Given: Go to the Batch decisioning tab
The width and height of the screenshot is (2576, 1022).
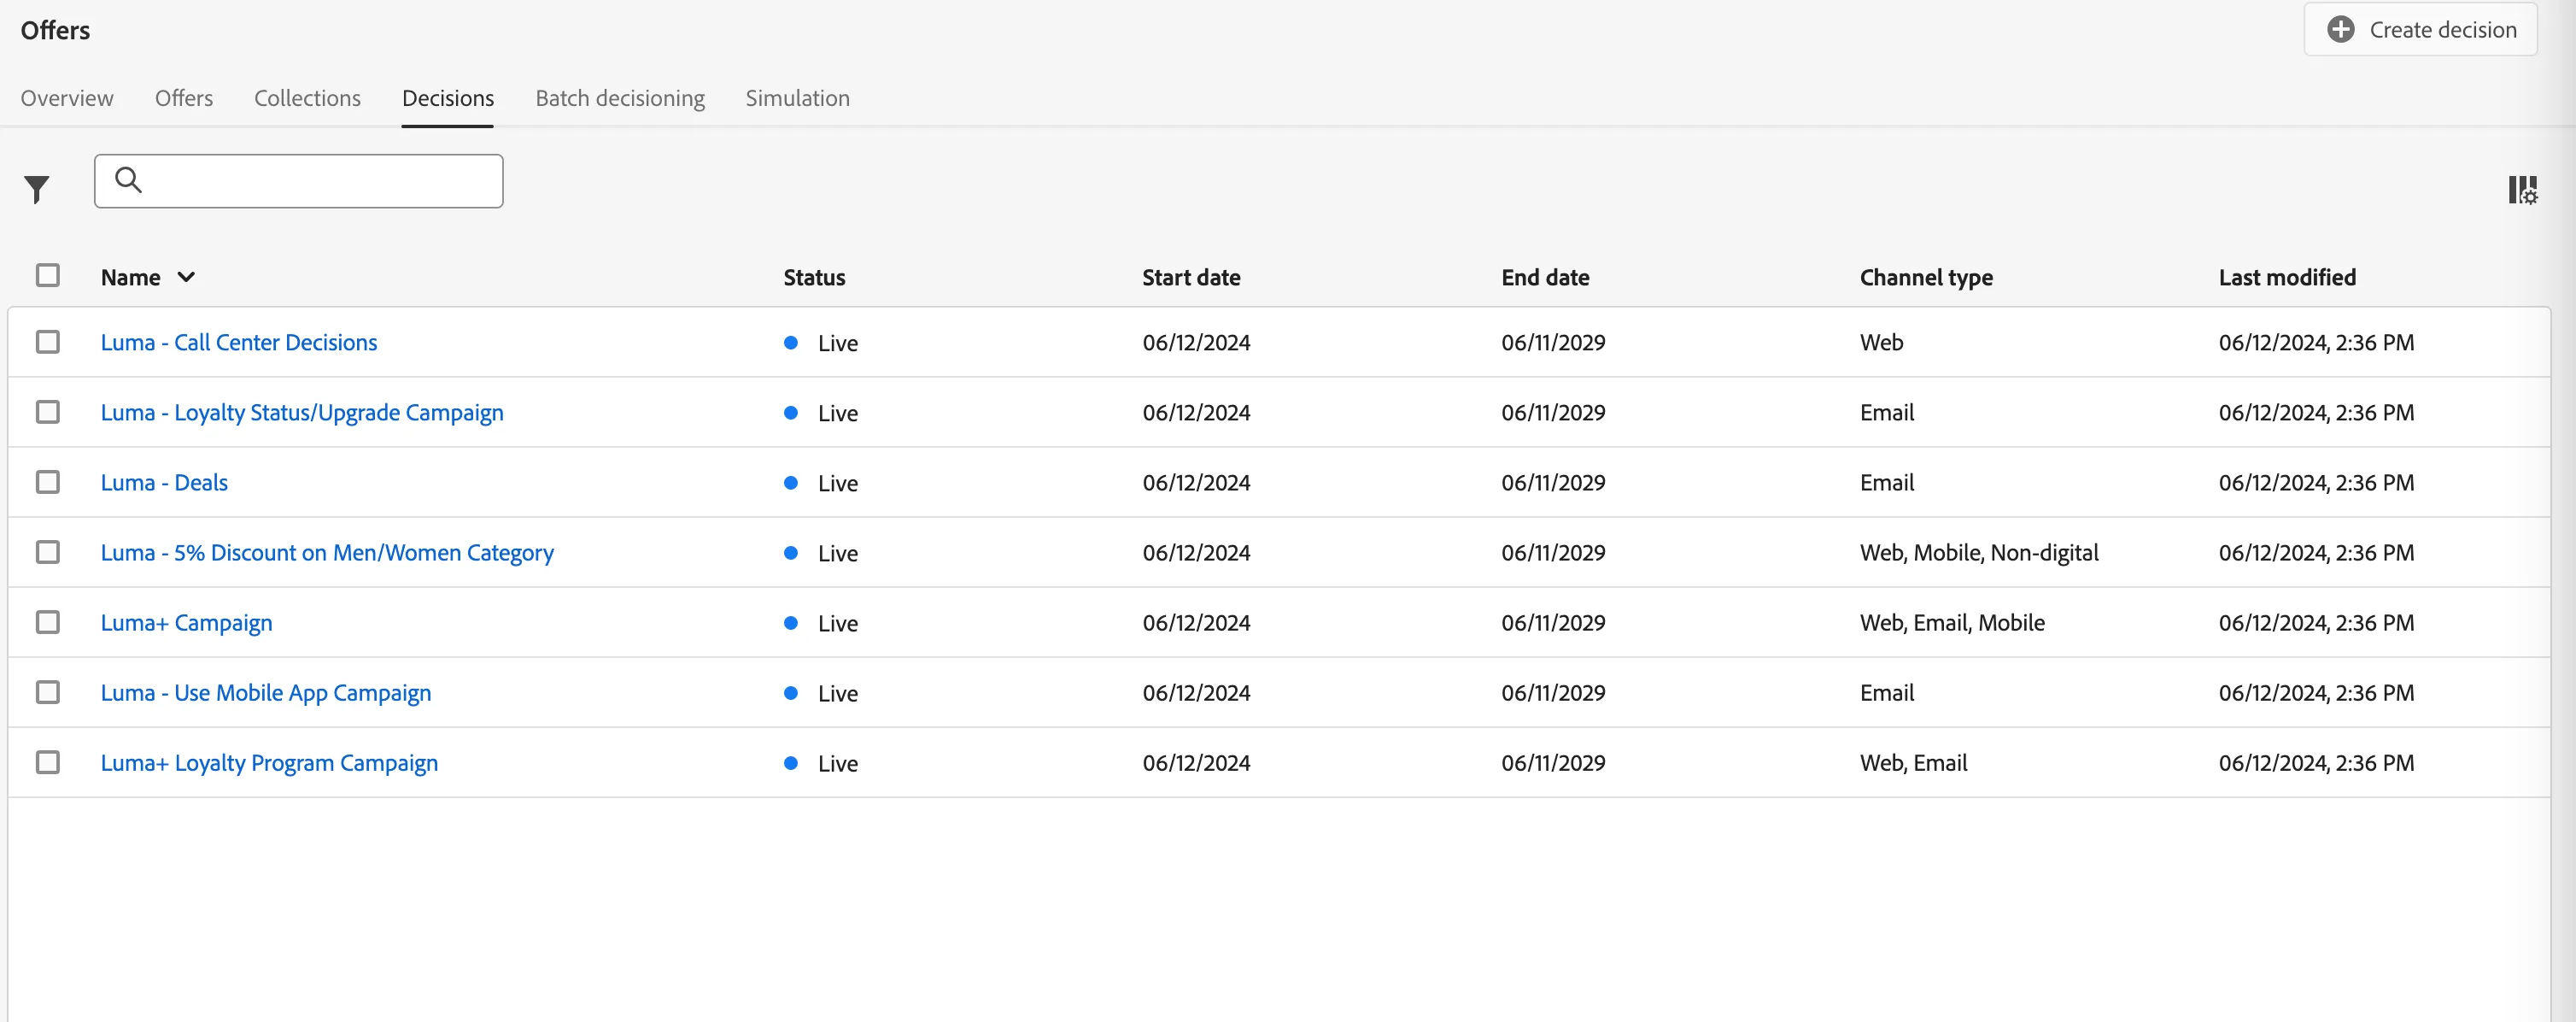Looking at the screenshot, I should [620, 98].
